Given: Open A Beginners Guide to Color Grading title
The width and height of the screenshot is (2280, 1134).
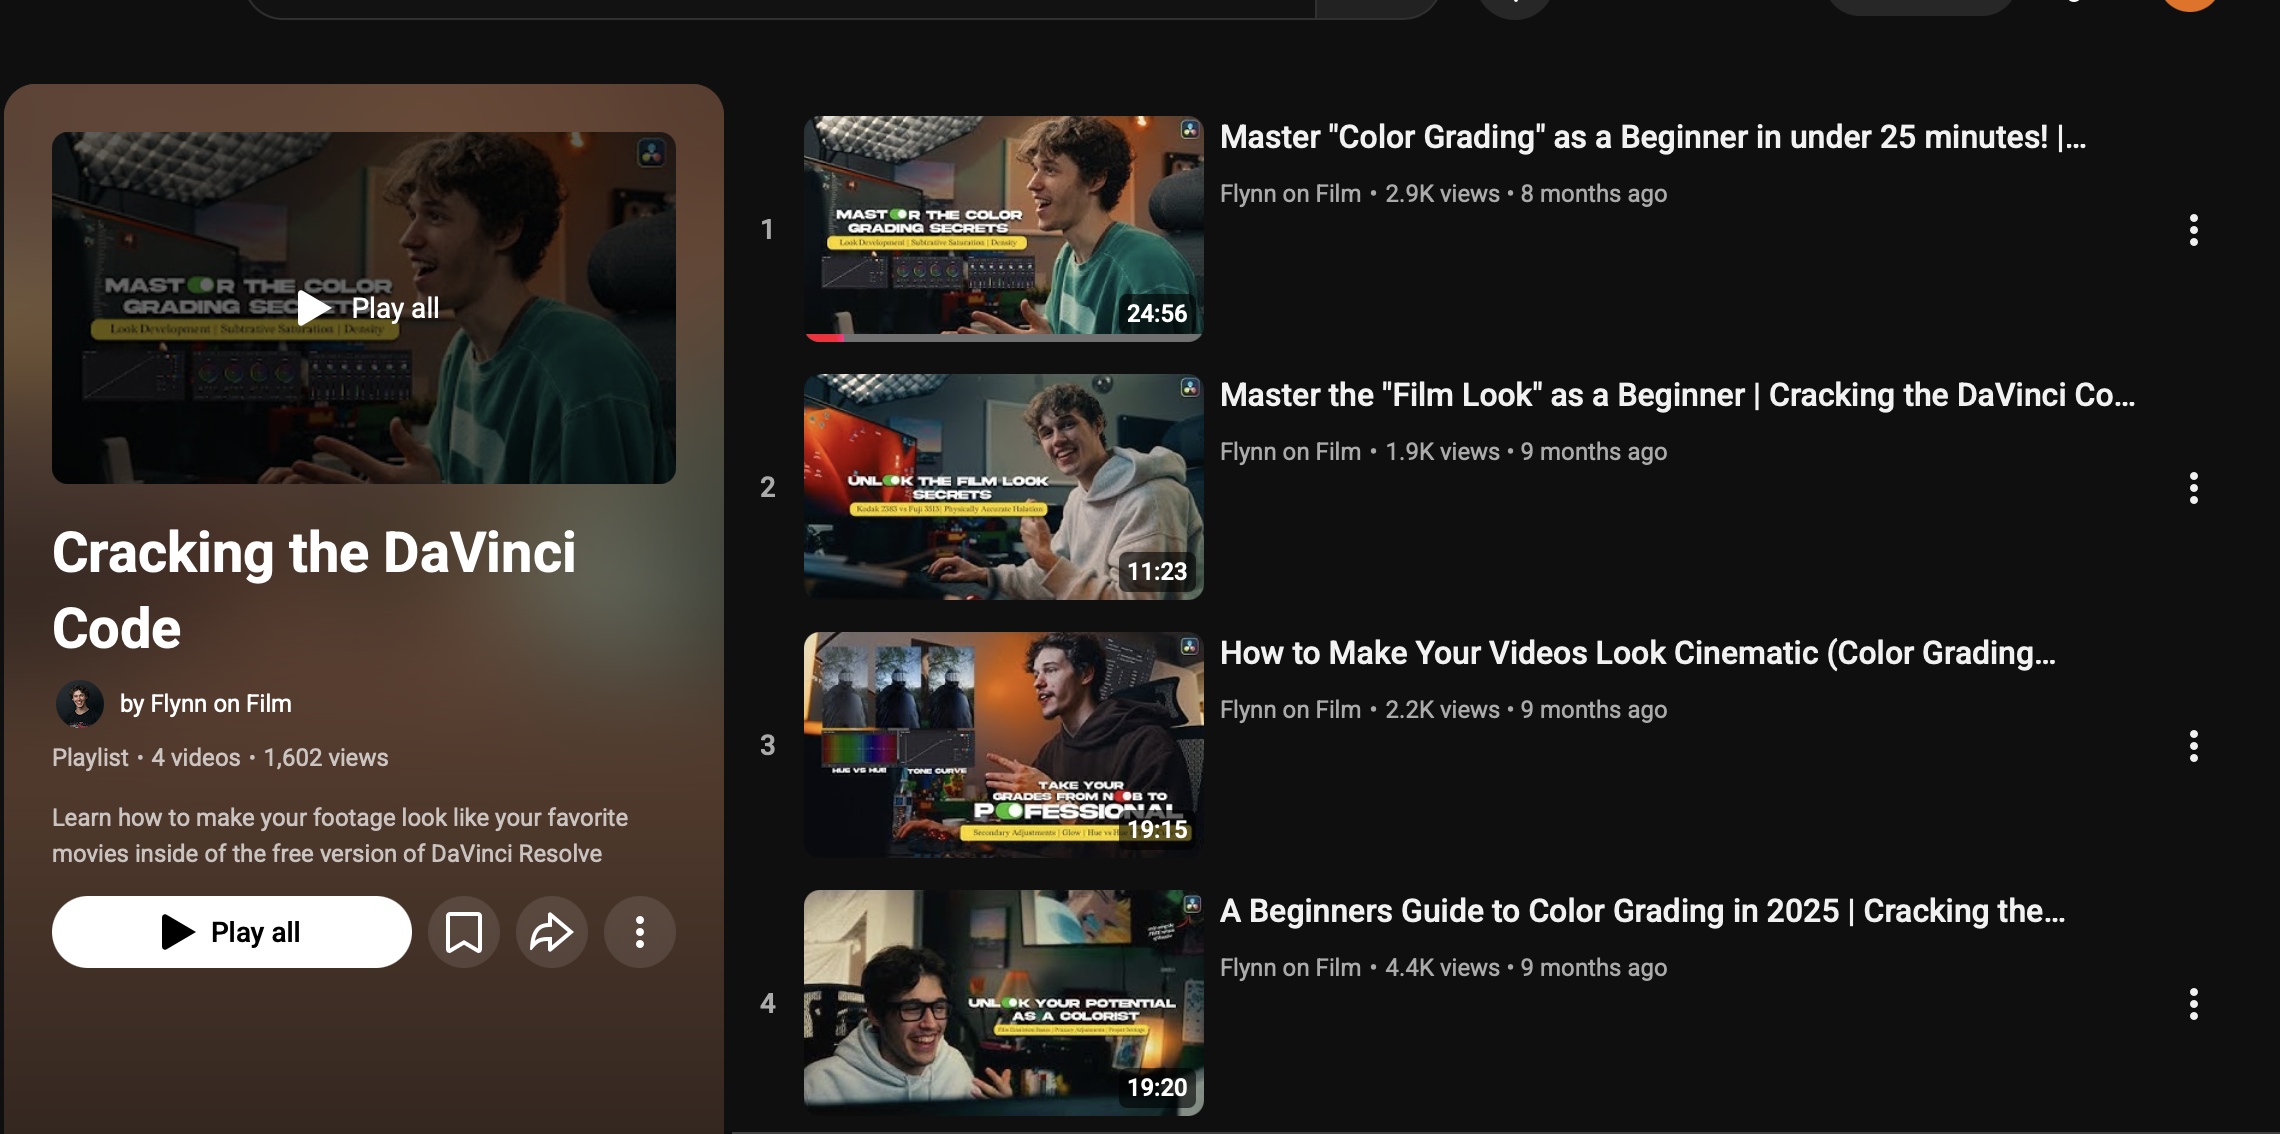Looking at the screenshot, I should point(1642,911).
